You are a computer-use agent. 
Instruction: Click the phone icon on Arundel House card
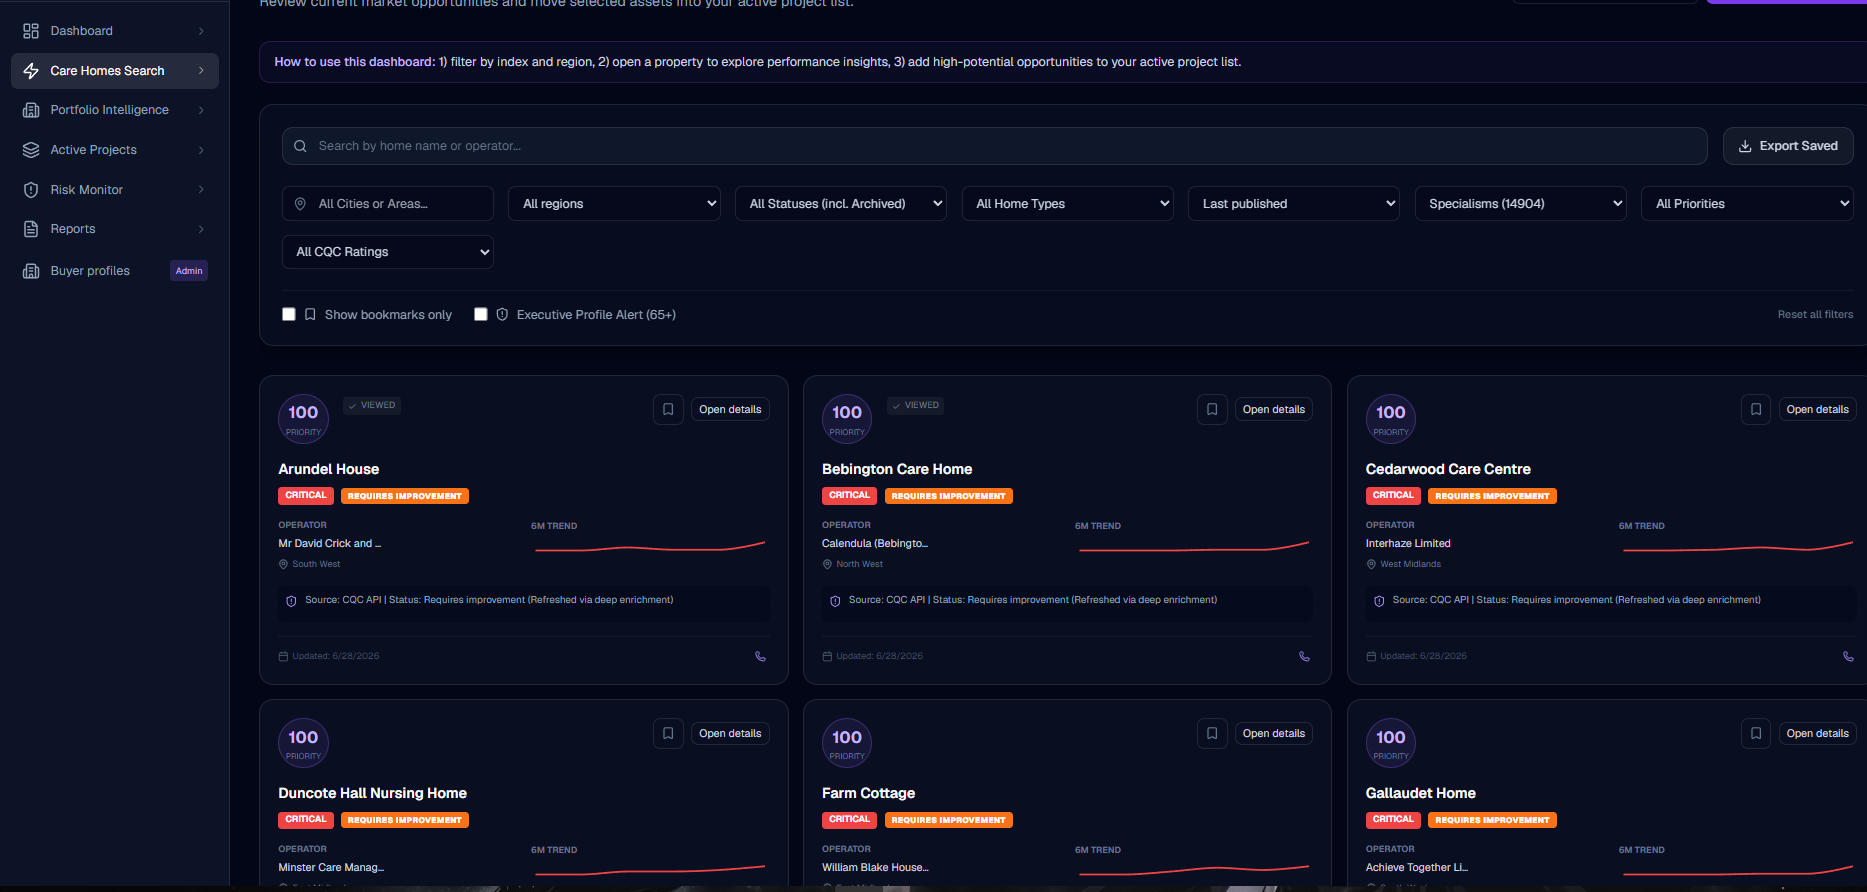pyautogui.click(x=760, y=657)
